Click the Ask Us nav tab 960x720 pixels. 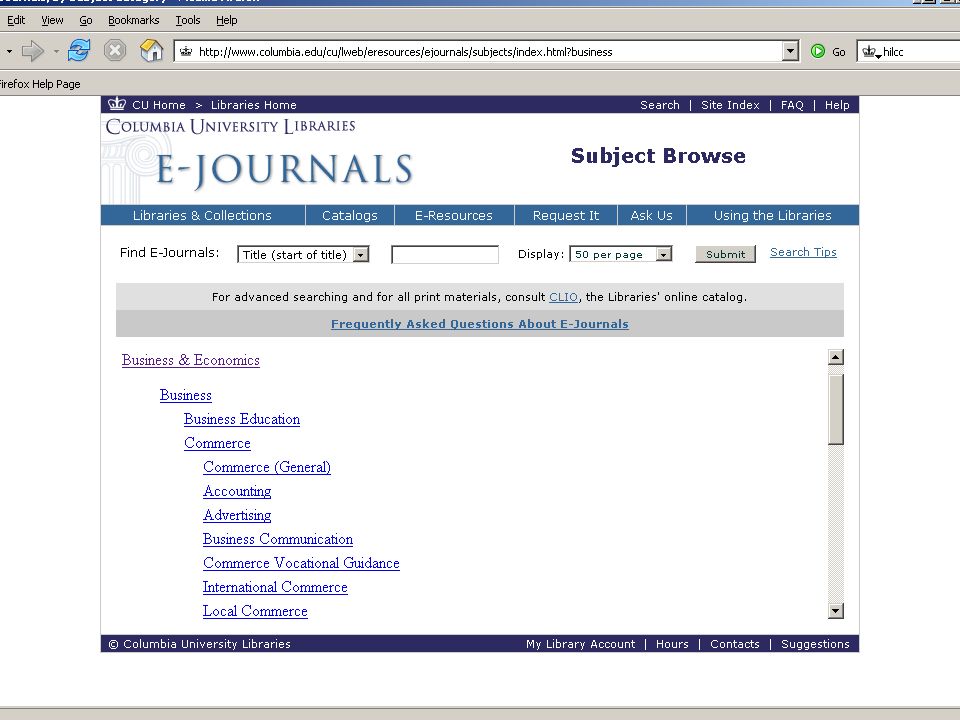tap(651, 216)
